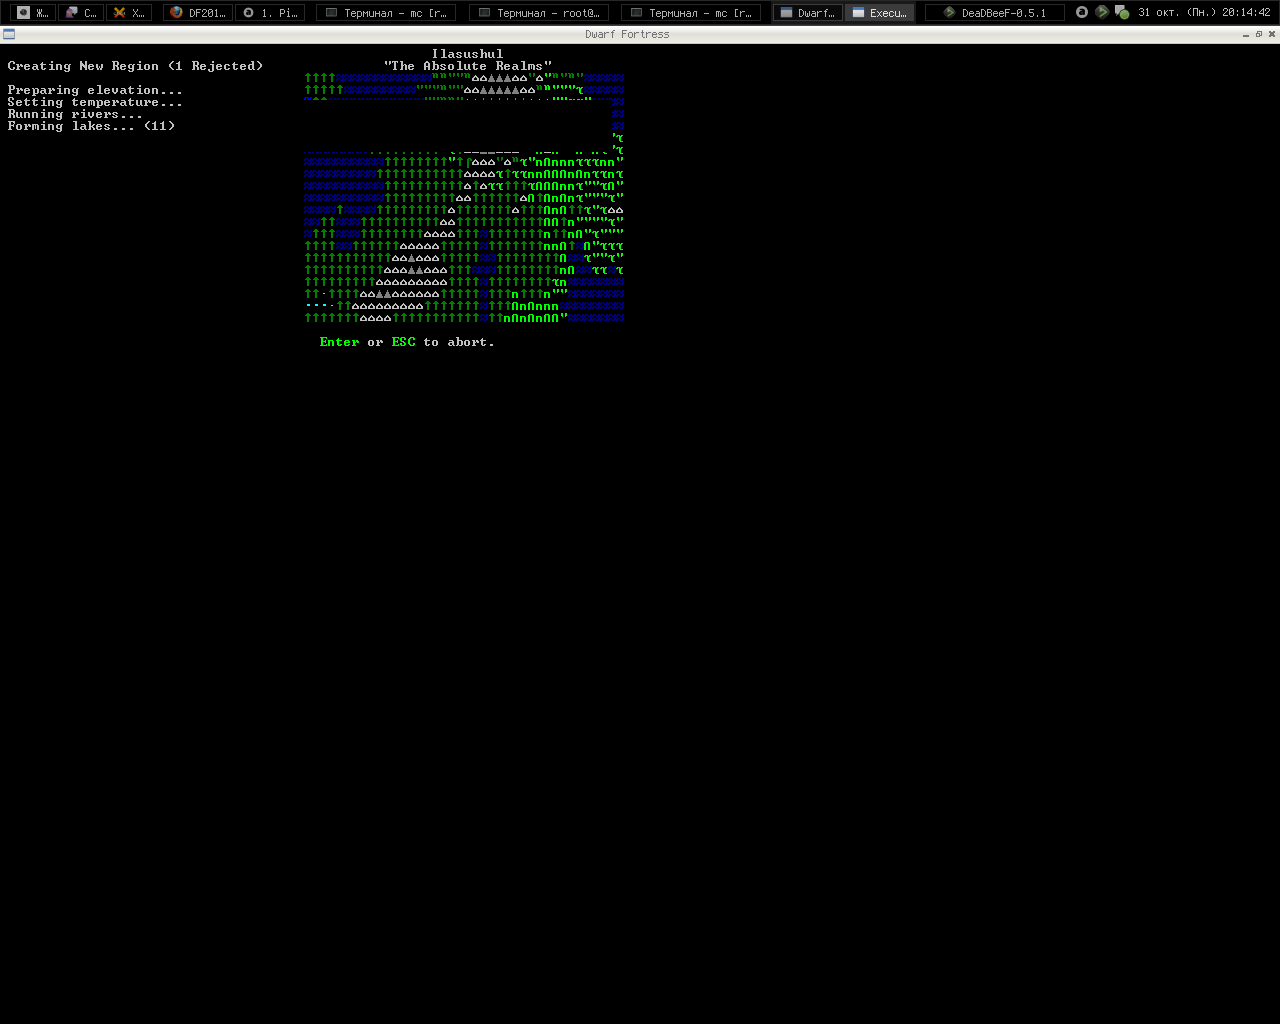
Task: Open the taskbar window labeled С…
Action: coord(81,13)
